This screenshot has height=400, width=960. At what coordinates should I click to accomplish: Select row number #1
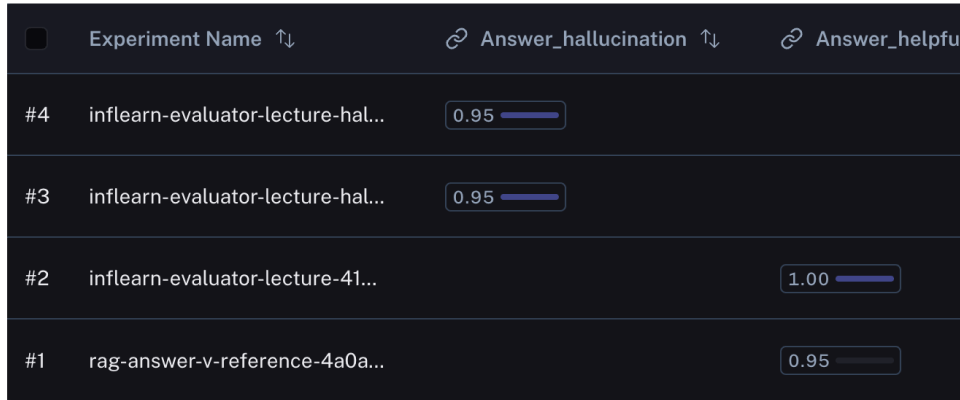35,361
